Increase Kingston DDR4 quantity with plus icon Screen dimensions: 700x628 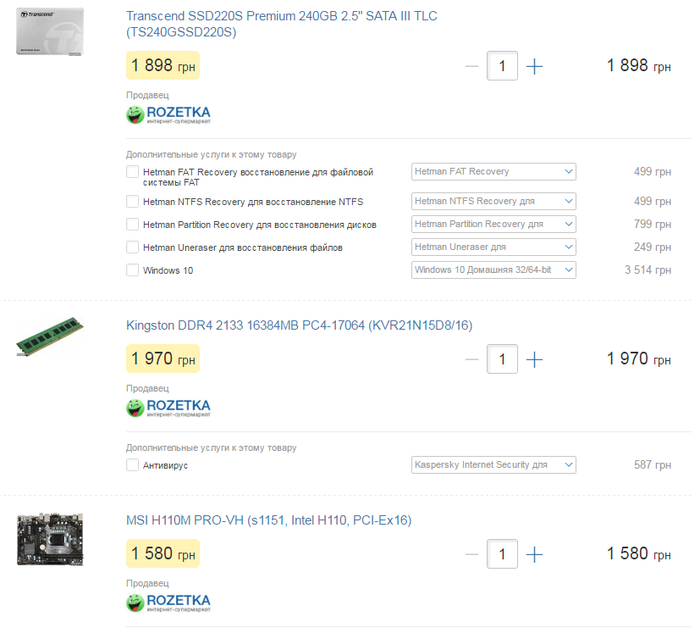(534, 359)
